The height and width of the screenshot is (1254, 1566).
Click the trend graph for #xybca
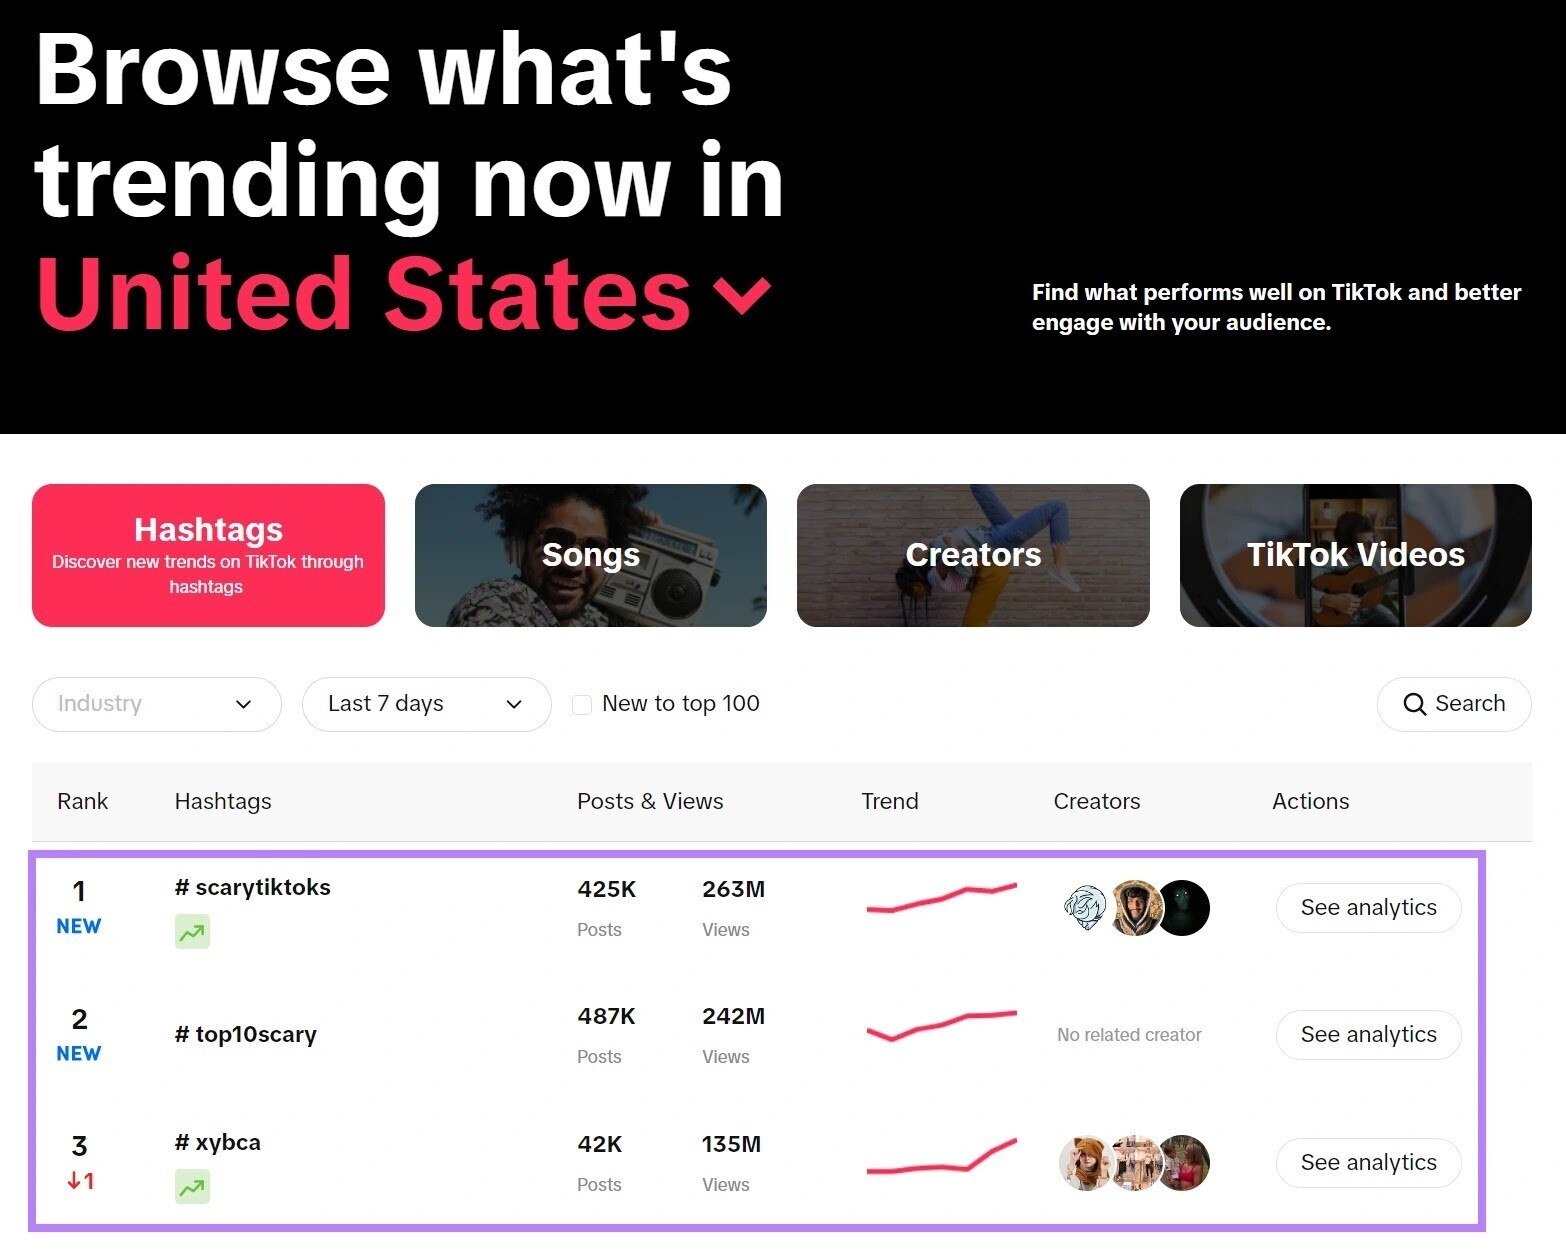pyautogui.click(x=940, y=1163)
